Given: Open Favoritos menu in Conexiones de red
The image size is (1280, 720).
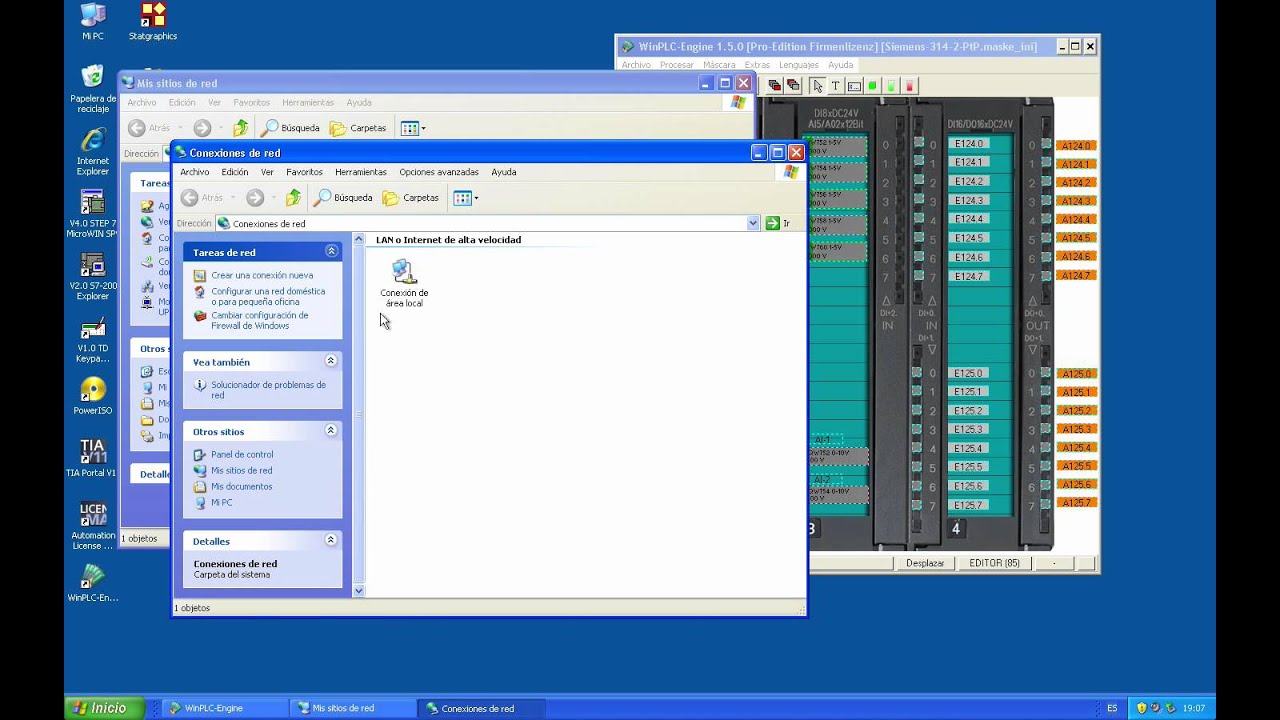Looking at the screenshot, I should [305, 172].
